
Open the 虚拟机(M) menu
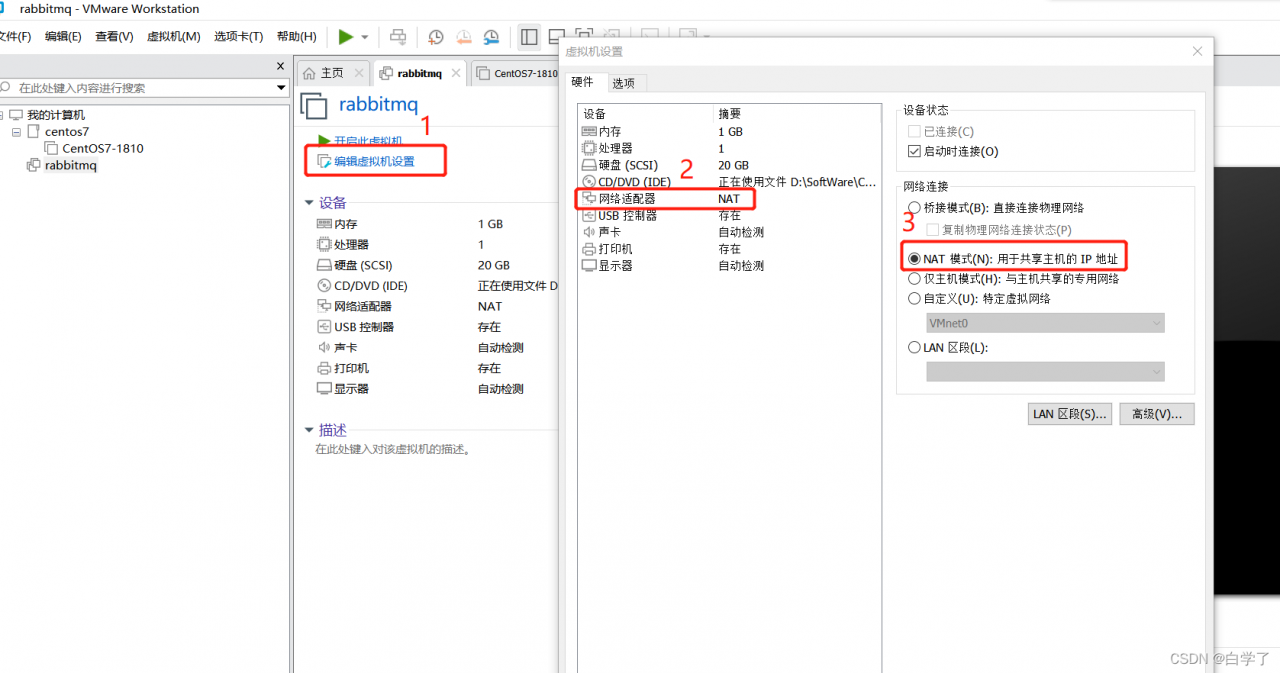point(173,37)
